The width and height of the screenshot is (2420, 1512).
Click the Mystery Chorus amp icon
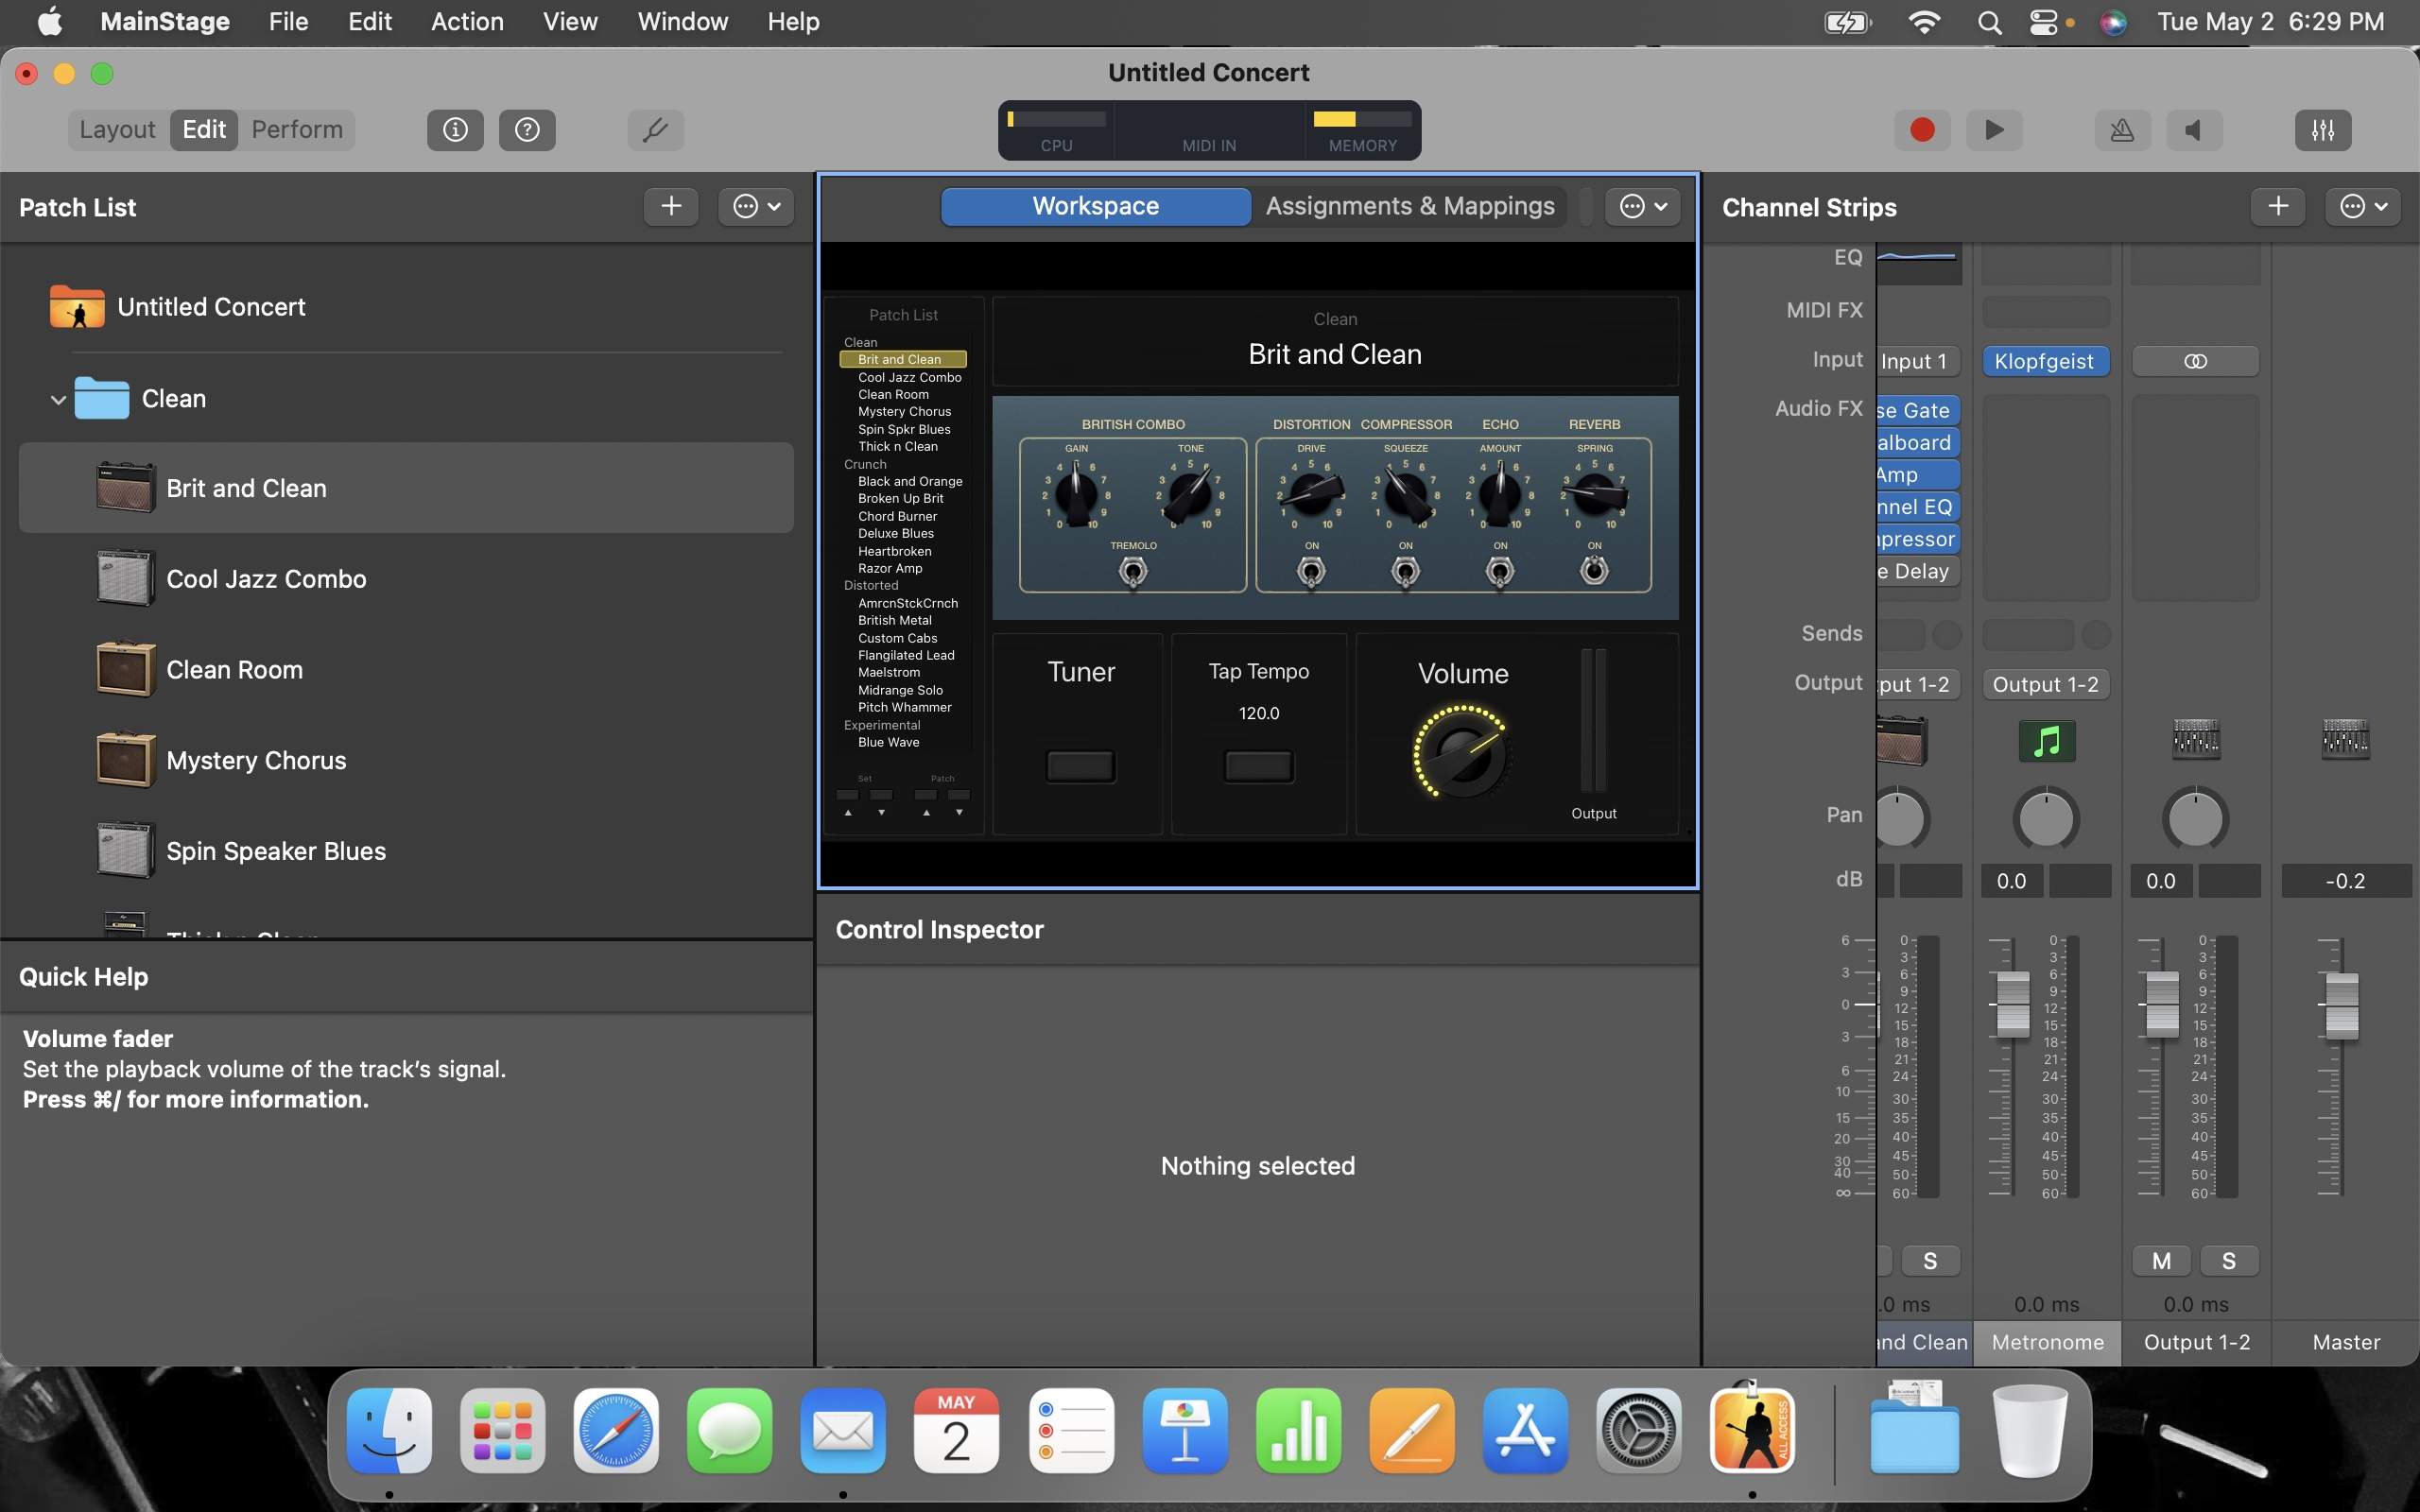click(x=125, y=760)
